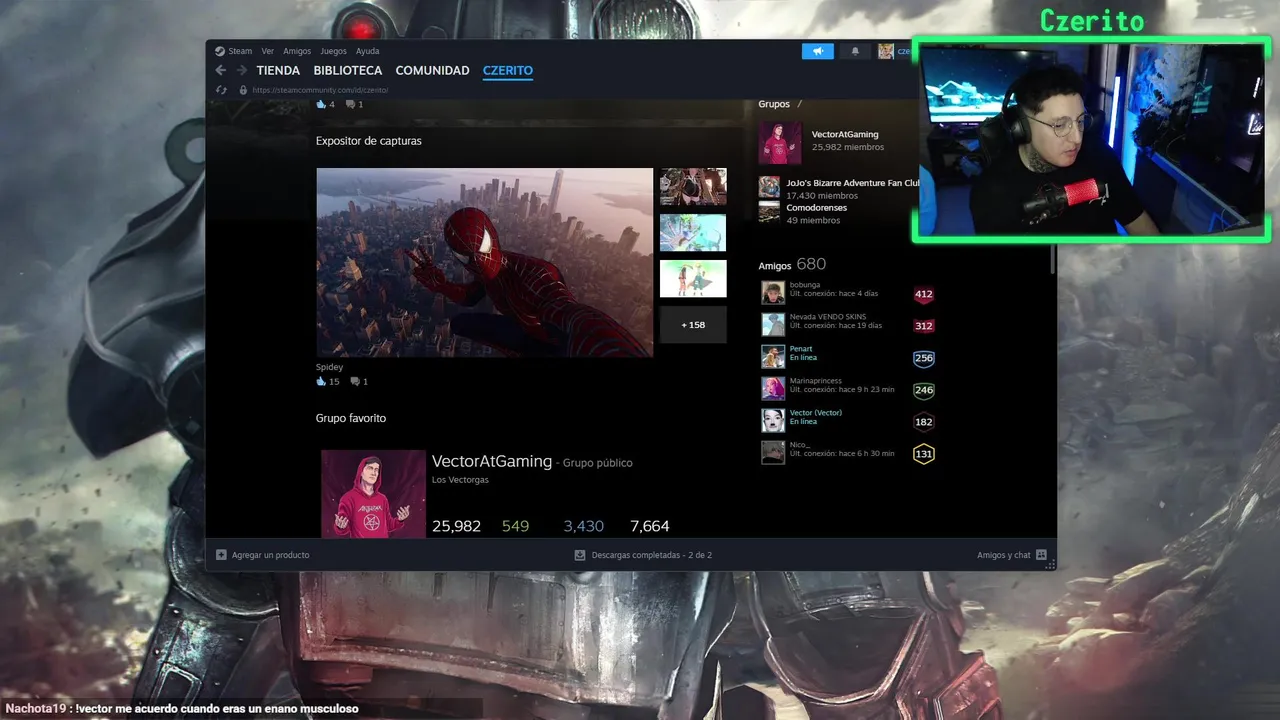This screenshot has height=720, width=1280.
Task: Open Nevada VENDO SKINS avatar
Action: coord(773,324)
